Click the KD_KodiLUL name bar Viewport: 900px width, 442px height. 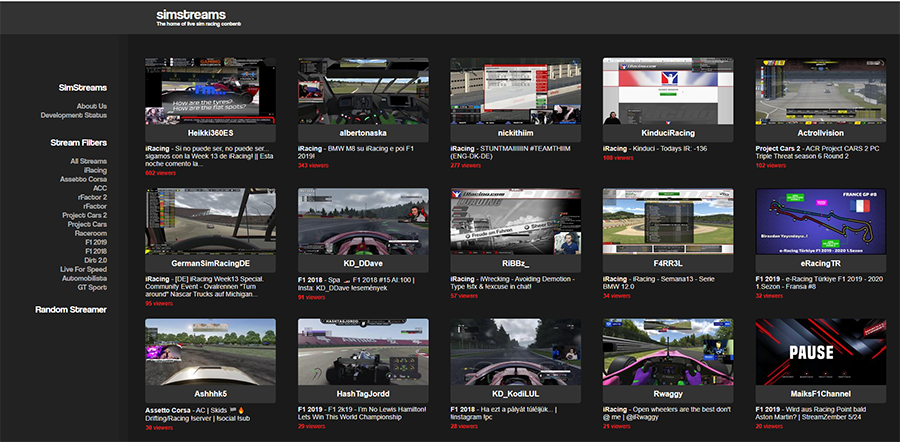point(515,394)
